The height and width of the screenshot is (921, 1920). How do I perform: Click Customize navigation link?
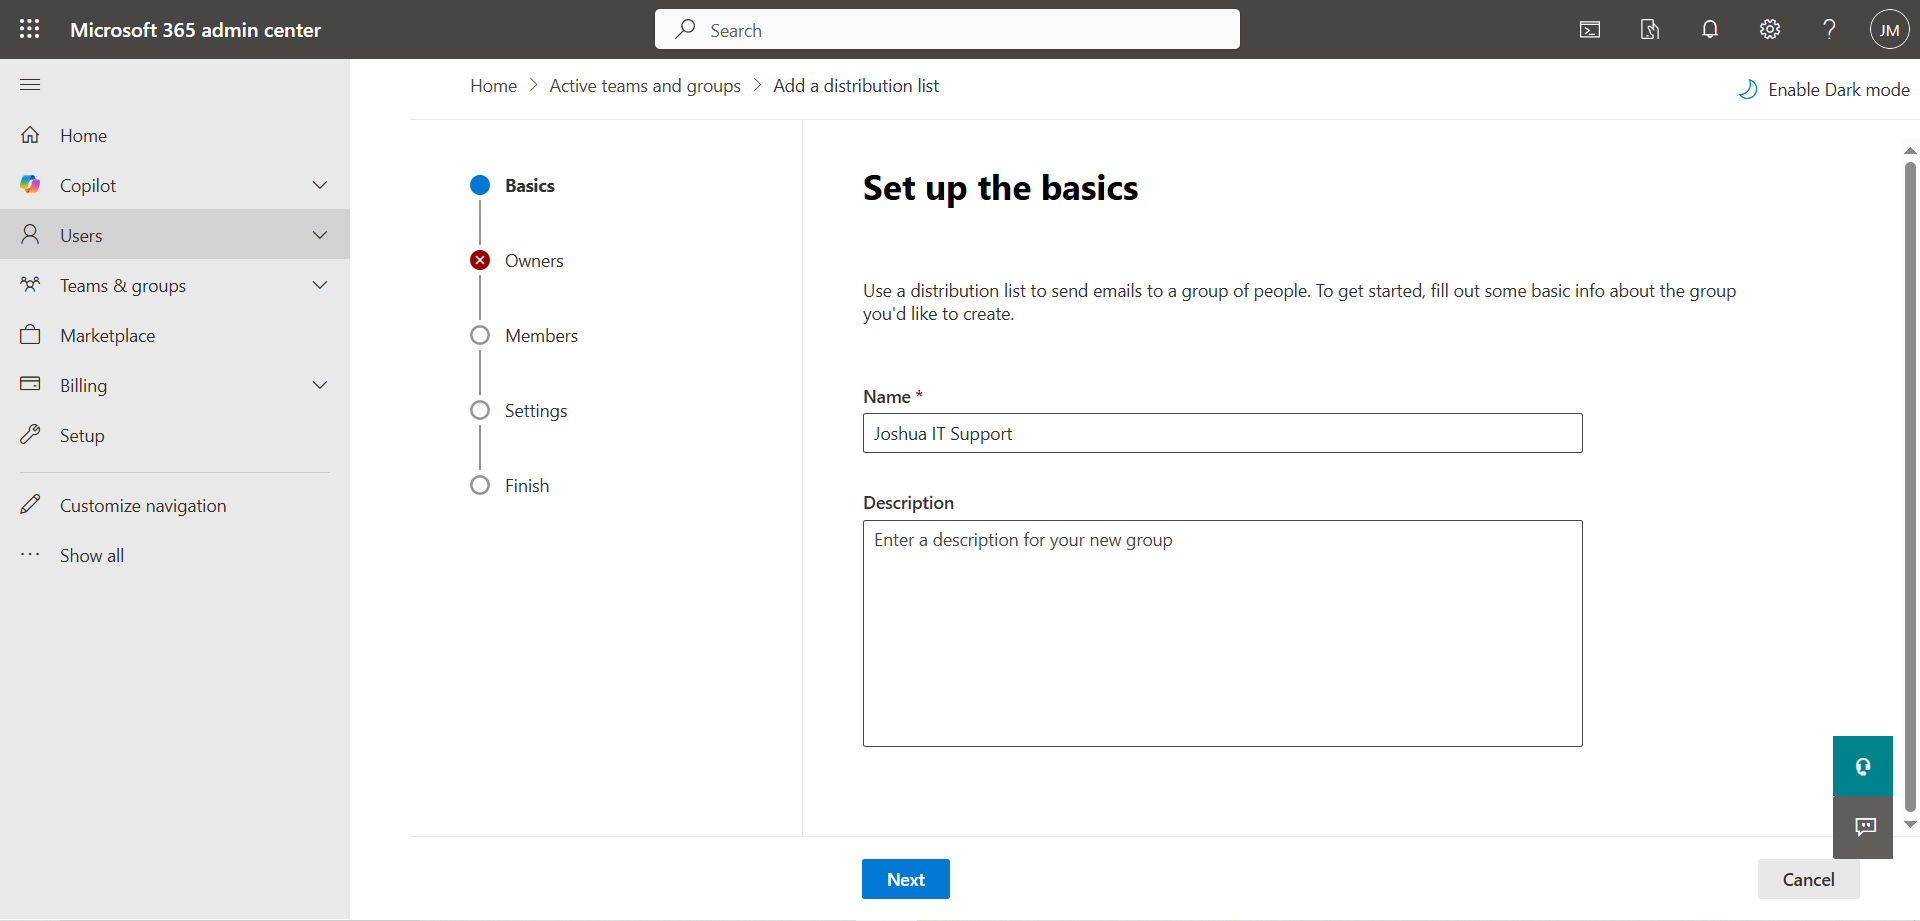143,505
